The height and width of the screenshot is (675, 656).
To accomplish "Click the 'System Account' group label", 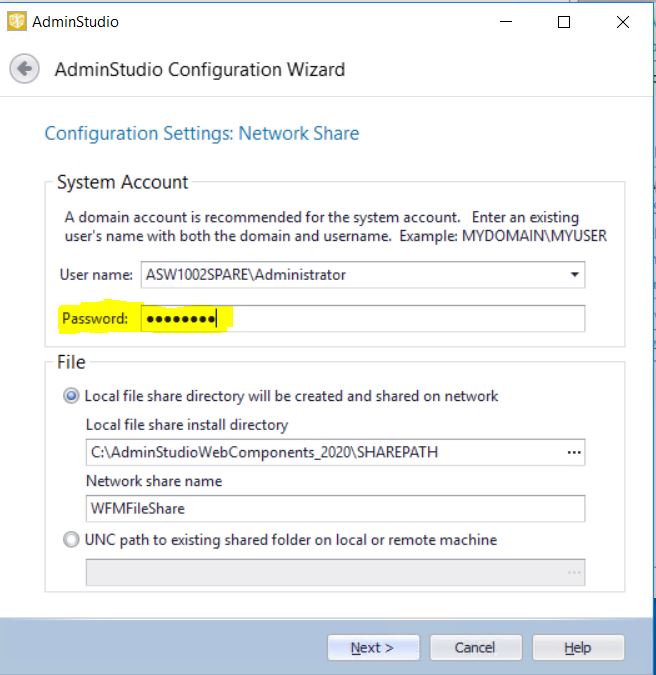I will pyautogui.click(x=123, y=182).
